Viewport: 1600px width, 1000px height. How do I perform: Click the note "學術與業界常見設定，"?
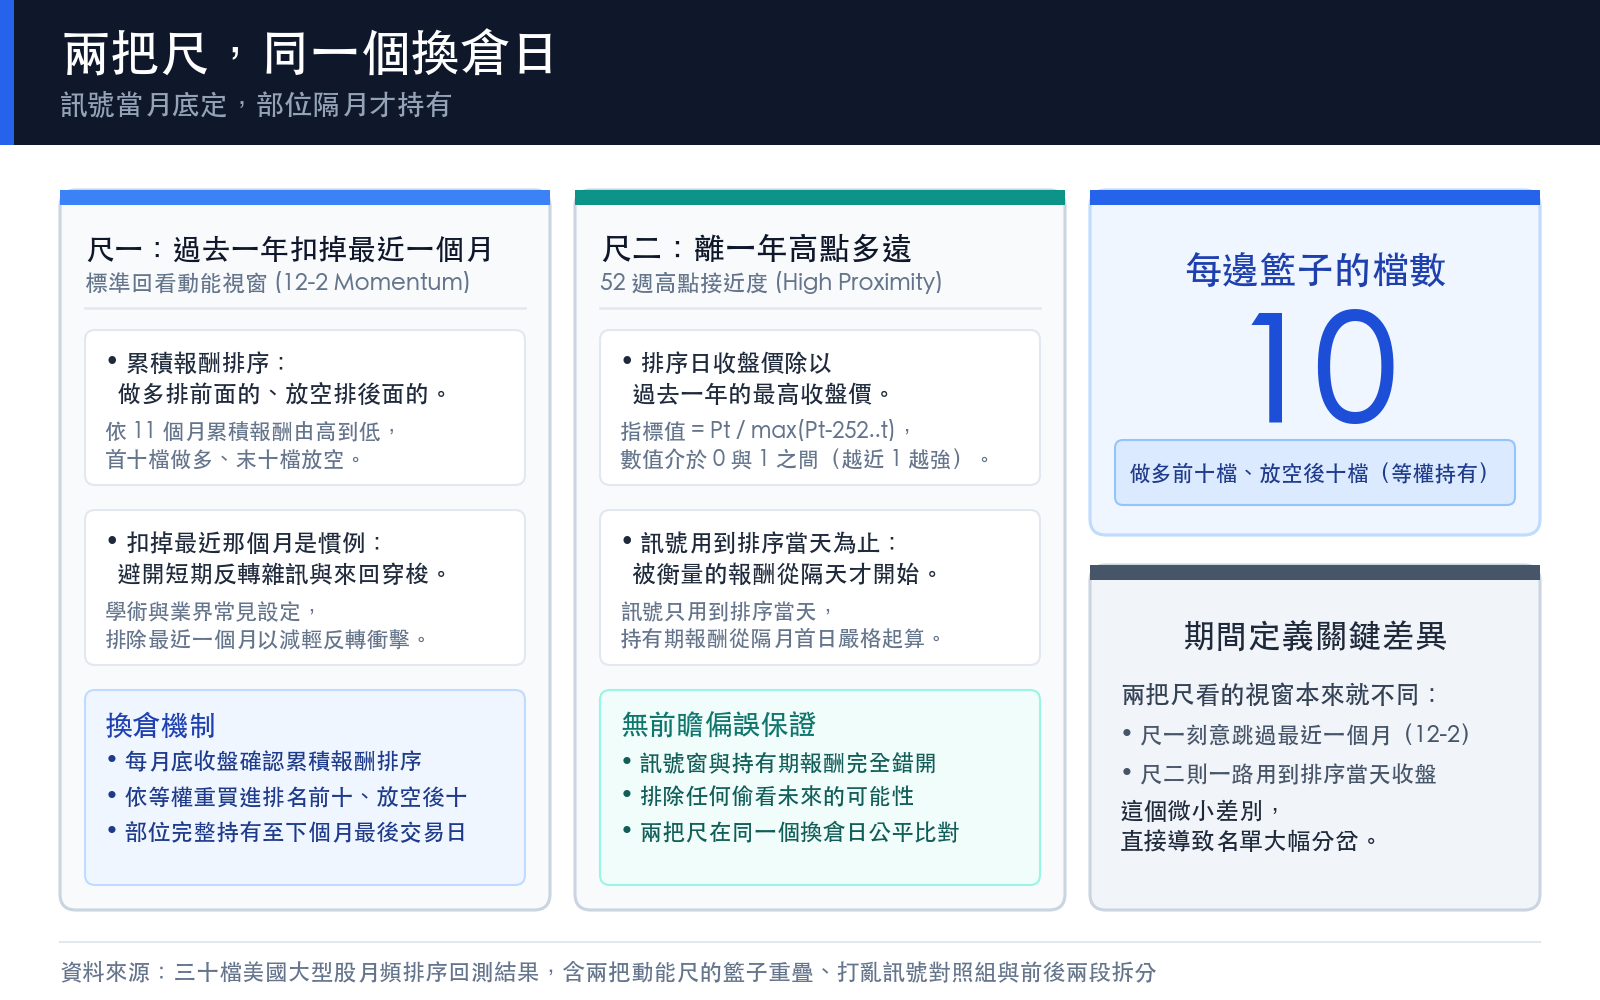pos(212,611)
